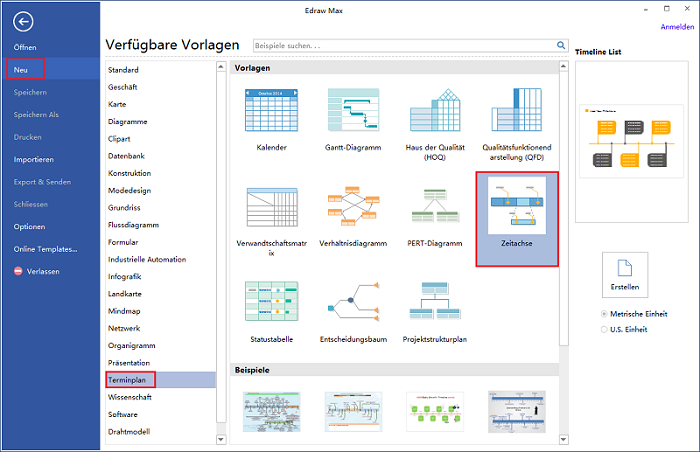
Task: Select the Landkarte category
Action: pos(125,294)
